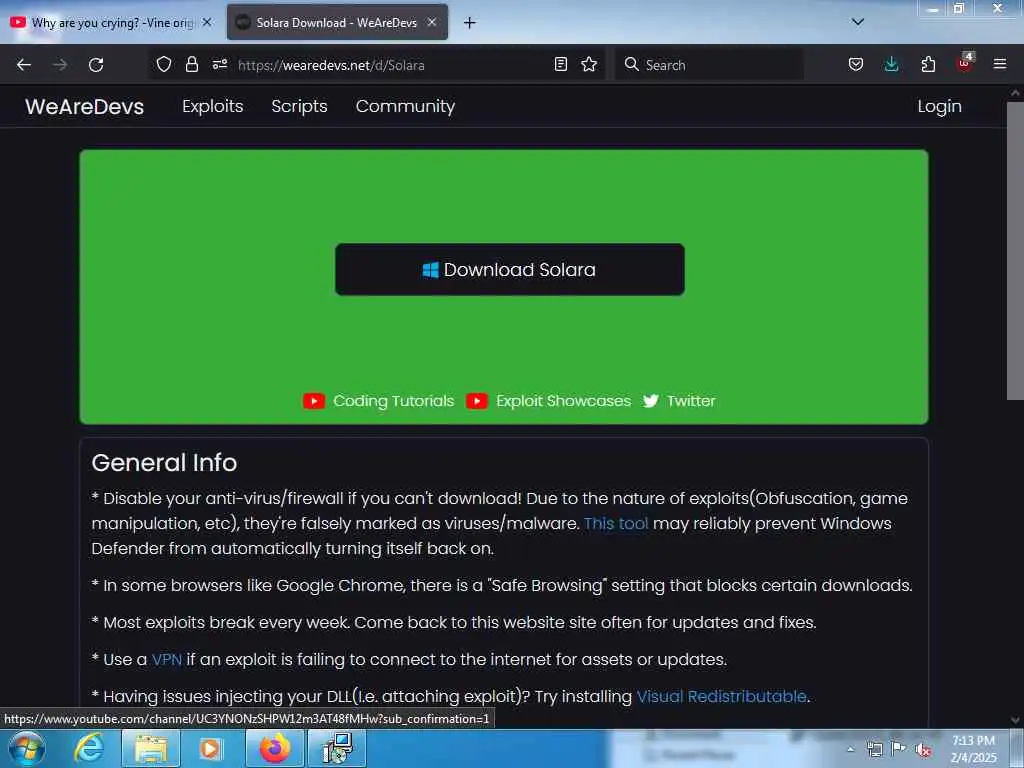This screenshot has width=1024, height=768.
Task: Open the Windows Start orb
Action: (27, 748)
